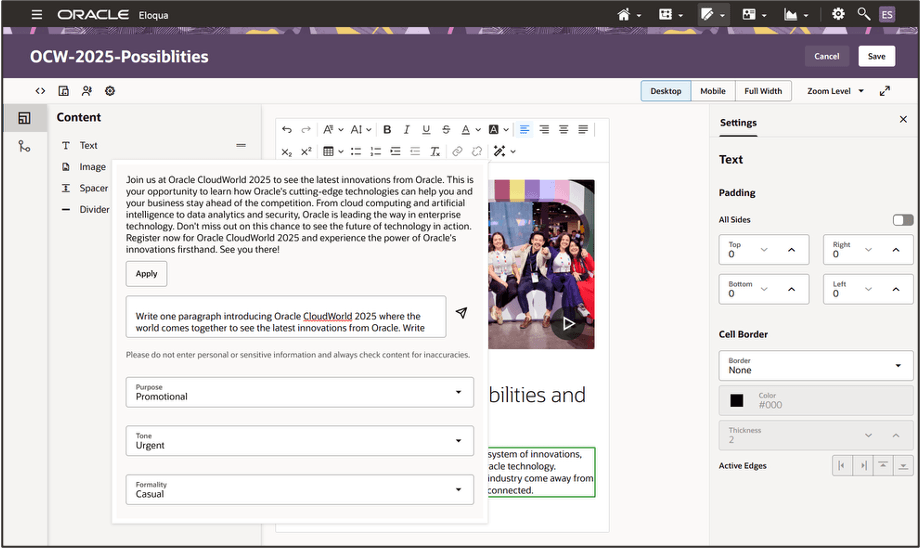Click the settings gear in top navigation
The height and width of the screenshot is (548, 920).
point(838,14)
